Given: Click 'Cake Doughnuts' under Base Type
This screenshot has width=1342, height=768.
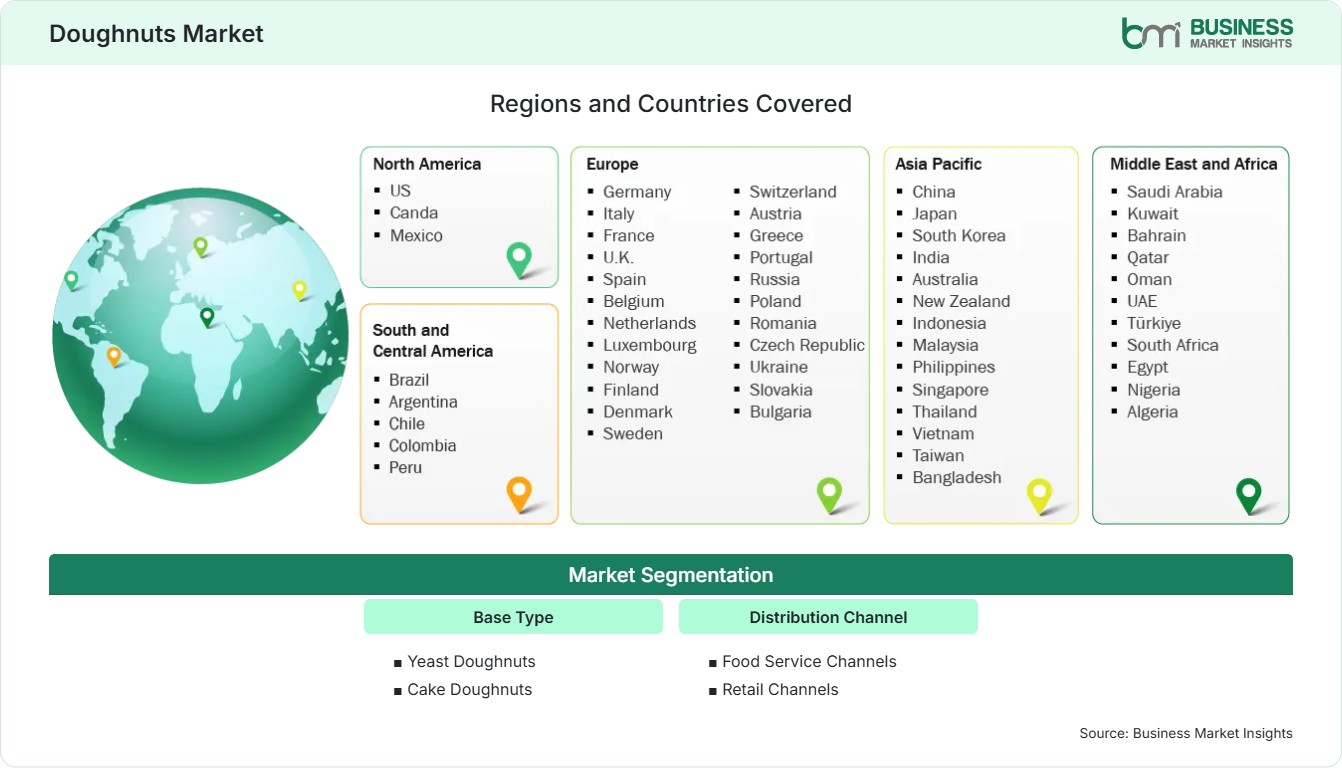Looking at the screenshot, I should pyautogui.click(x=470, y=689).
